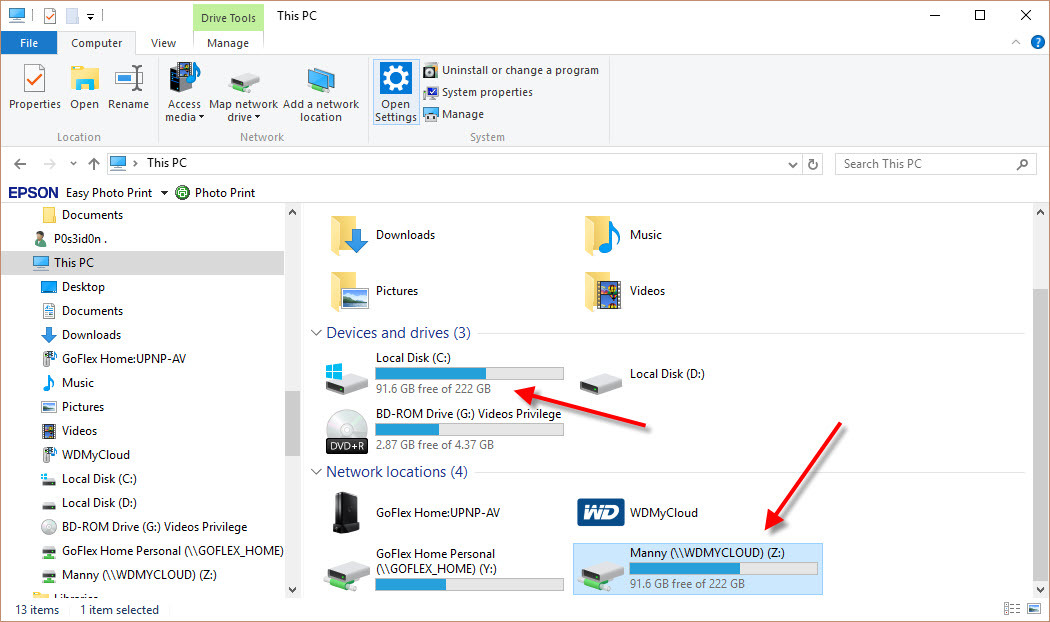Open the Quick Access Toolbar customize dropdown

click(90, 17)
